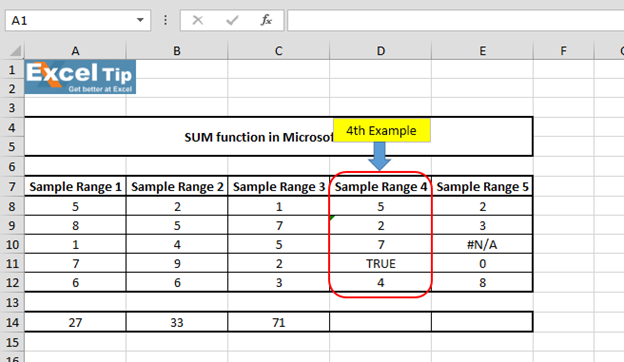The height and width of the screenshot is (362, 624).
Task: Click cell C12 containing 3
Action: 279,282
